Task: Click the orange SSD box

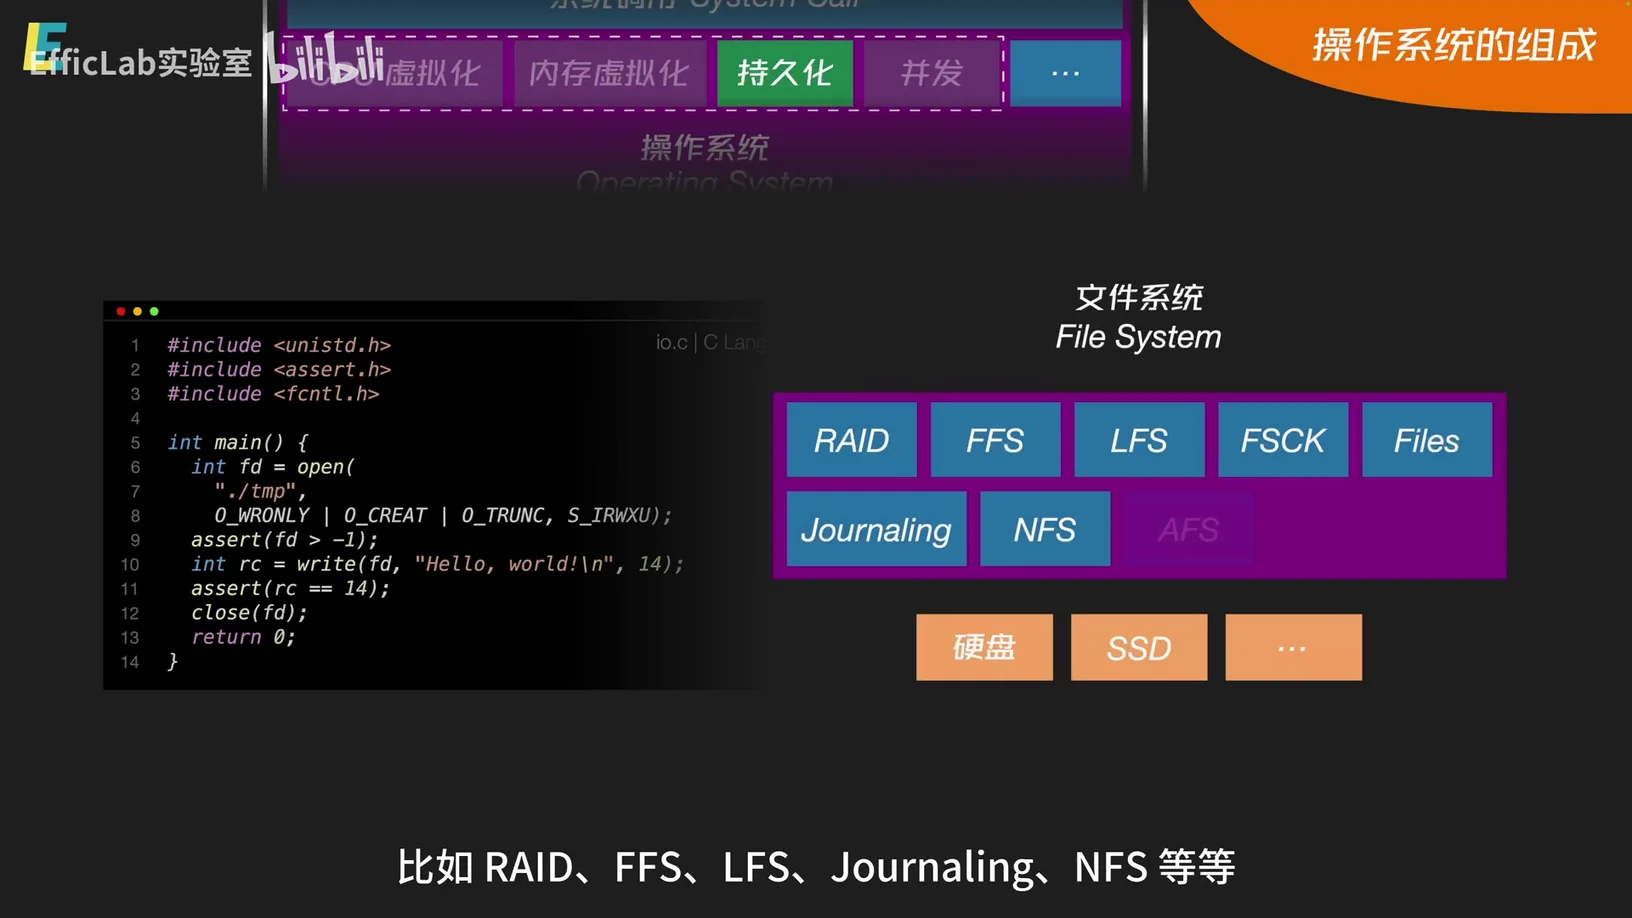Action: coord(1139,648)
